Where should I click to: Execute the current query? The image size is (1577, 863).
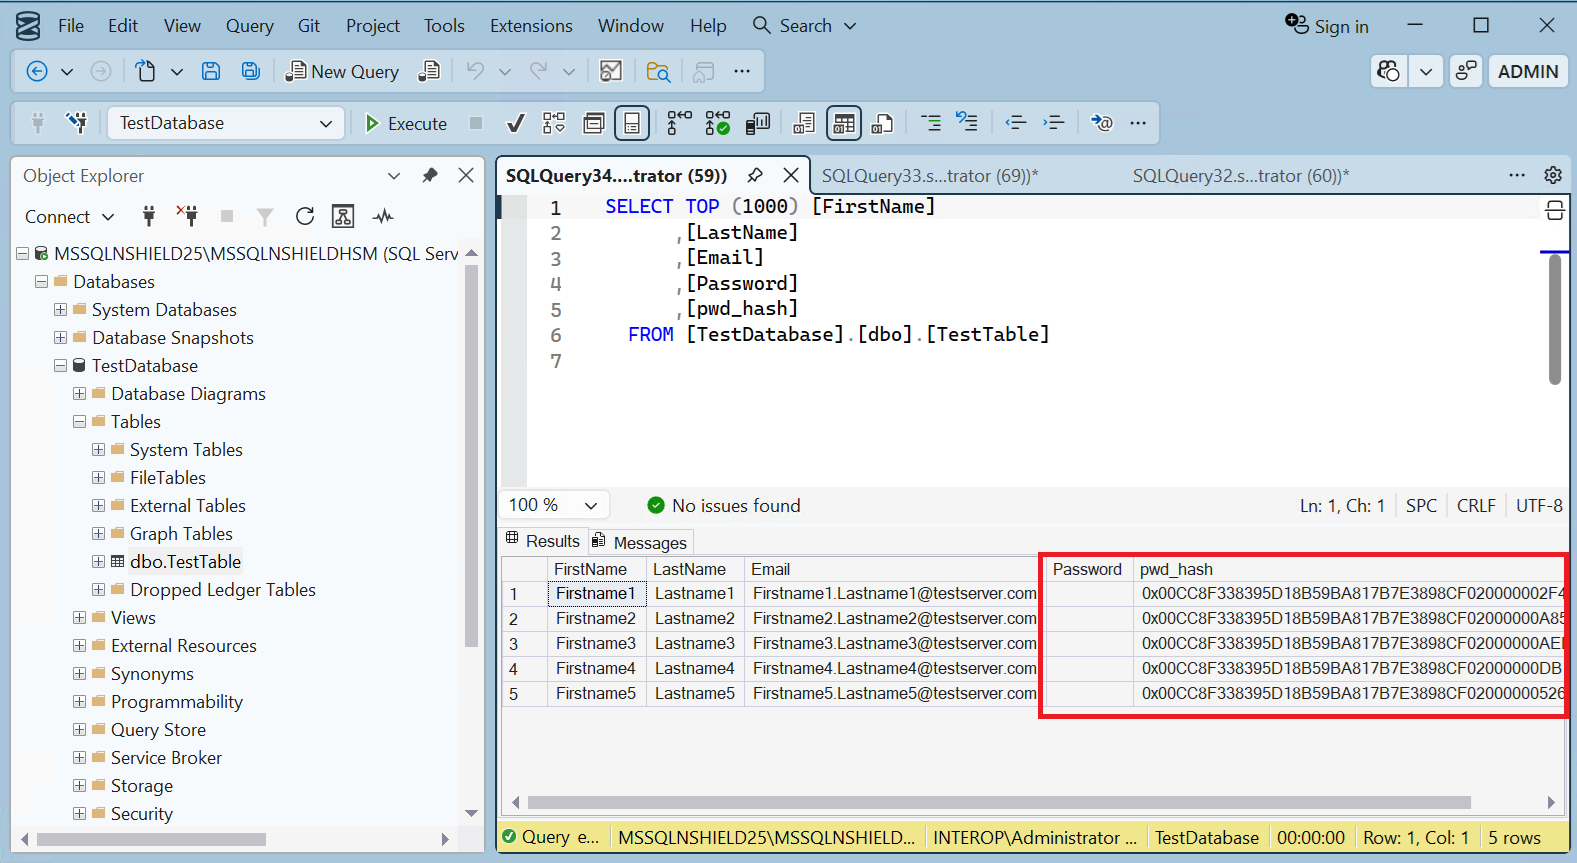[x=406, y=123]
